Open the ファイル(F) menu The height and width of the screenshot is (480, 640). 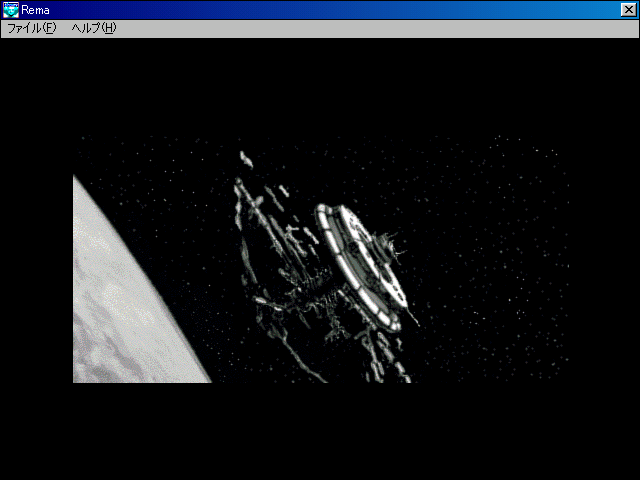[x=32, y=28]
